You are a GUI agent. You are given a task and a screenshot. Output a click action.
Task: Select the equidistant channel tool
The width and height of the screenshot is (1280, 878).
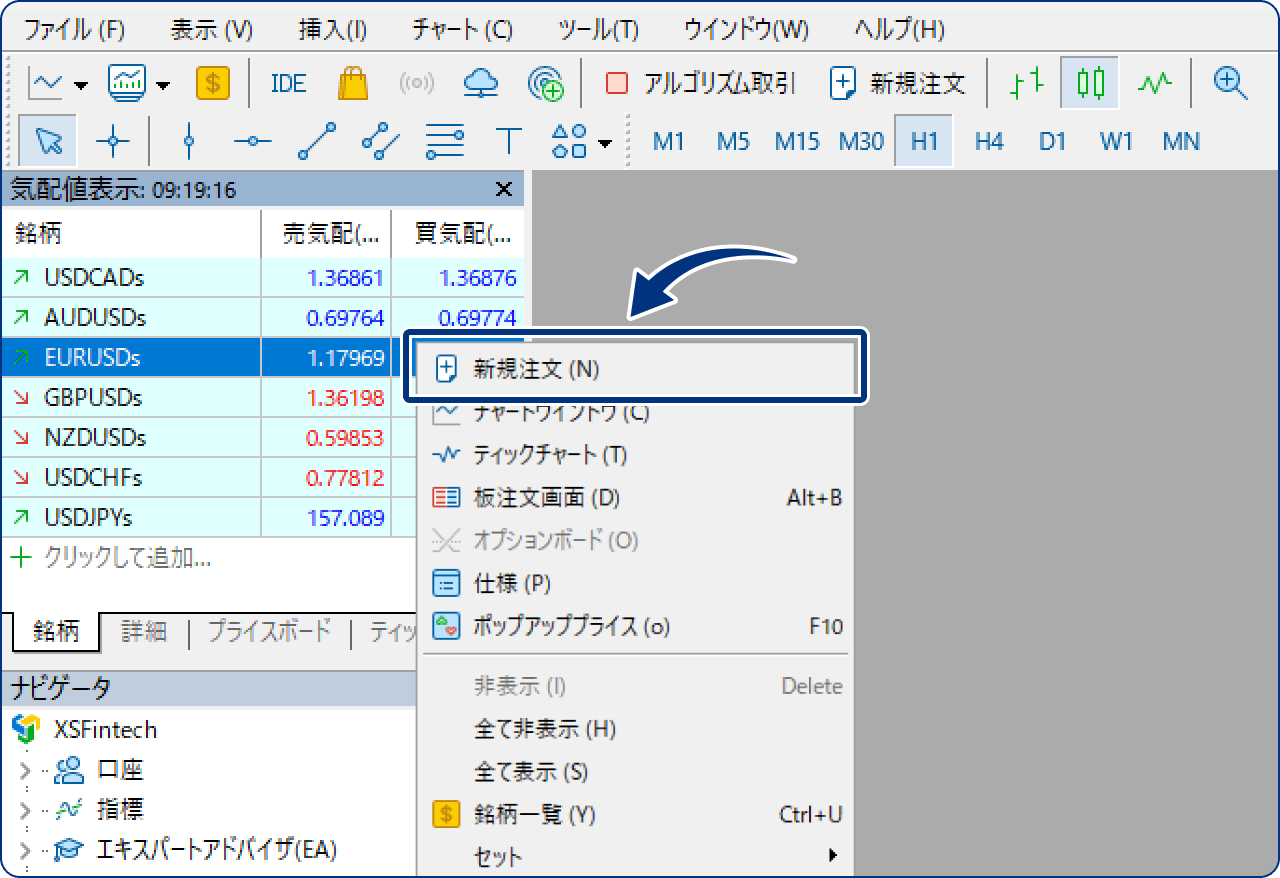tap(380, 141)
